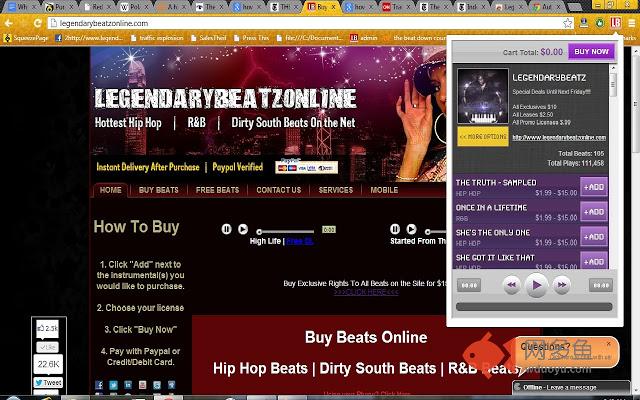Pause the High Life track
The width and height of the screenshot is (640, 400).
(x=227, y=229)
